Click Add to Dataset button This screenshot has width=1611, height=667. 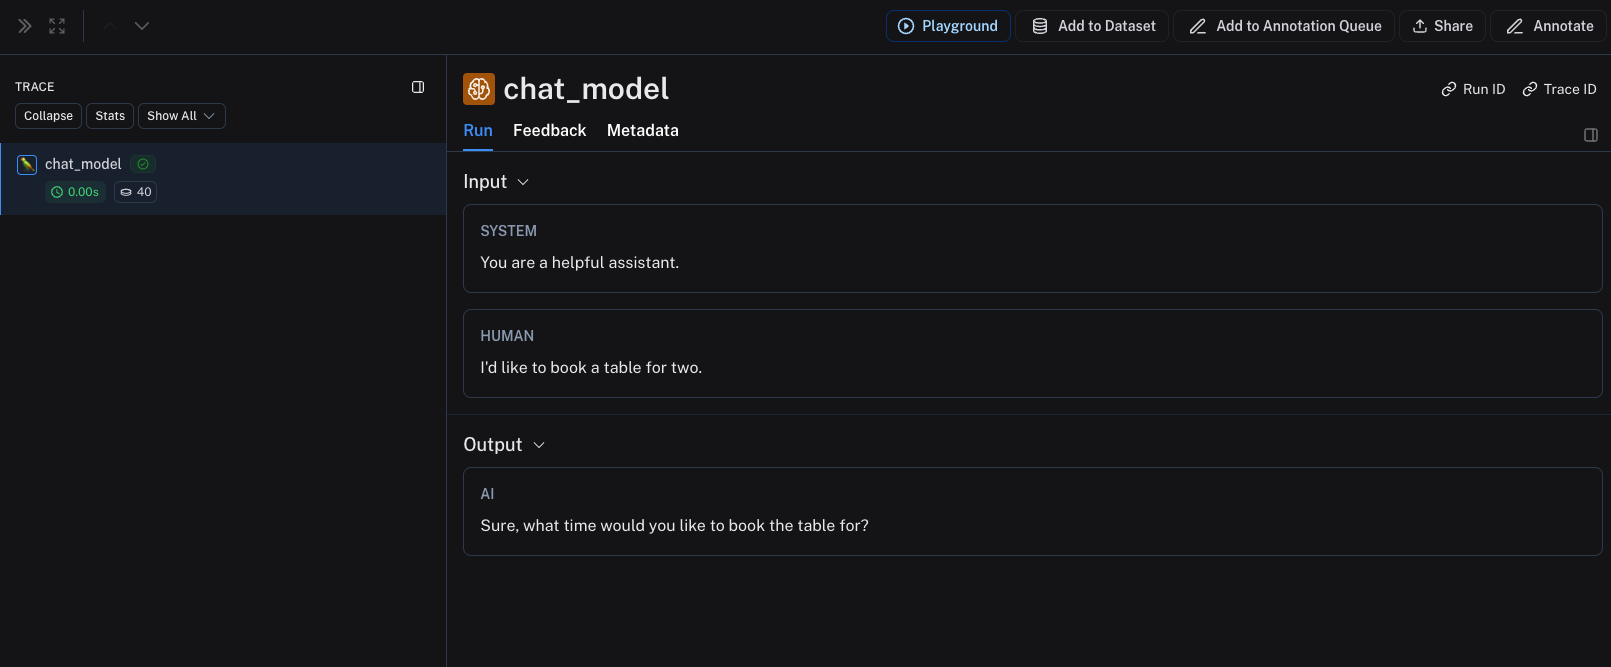pos(1093,26)
